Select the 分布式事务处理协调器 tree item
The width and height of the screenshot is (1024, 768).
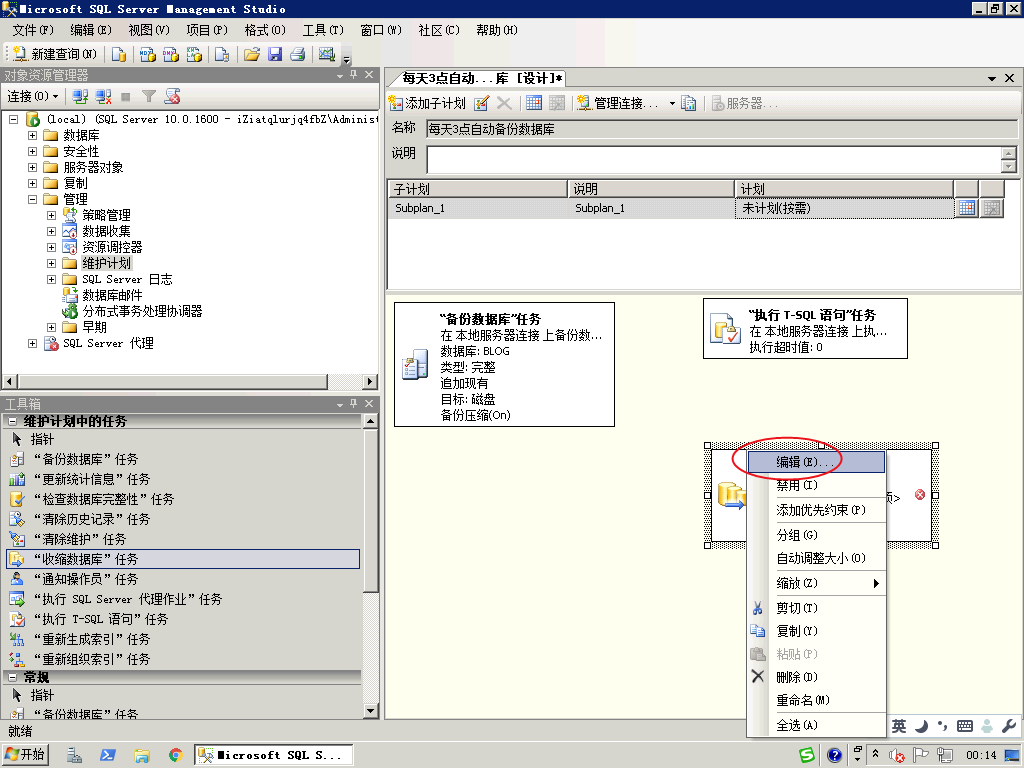pyautogui.click(x=142, y=312)
